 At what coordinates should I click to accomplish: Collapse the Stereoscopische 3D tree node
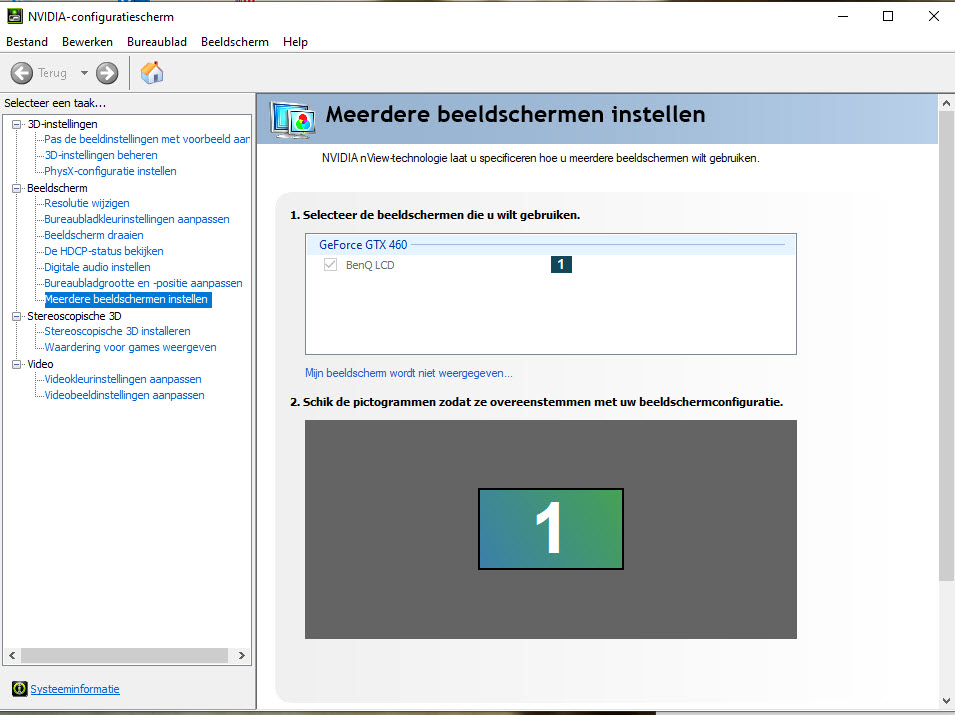16,316
